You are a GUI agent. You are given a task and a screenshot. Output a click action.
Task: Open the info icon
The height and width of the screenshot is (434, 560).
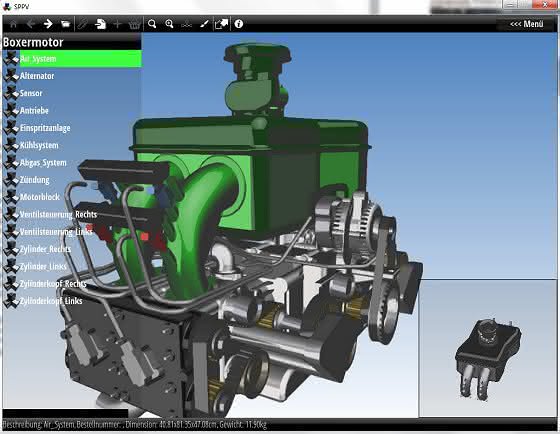point(239,24)
